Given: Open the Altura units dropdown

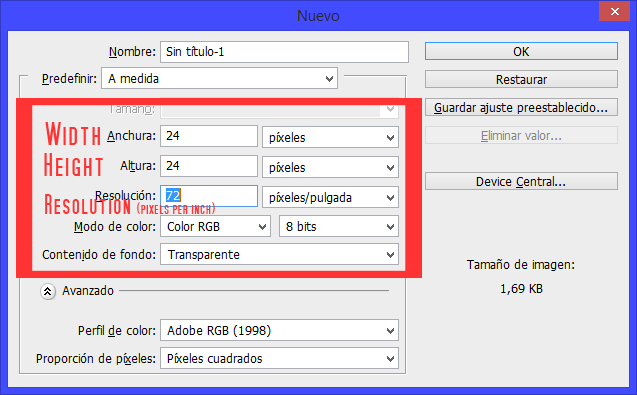Looking at the screenshot, I should [330, 167].
